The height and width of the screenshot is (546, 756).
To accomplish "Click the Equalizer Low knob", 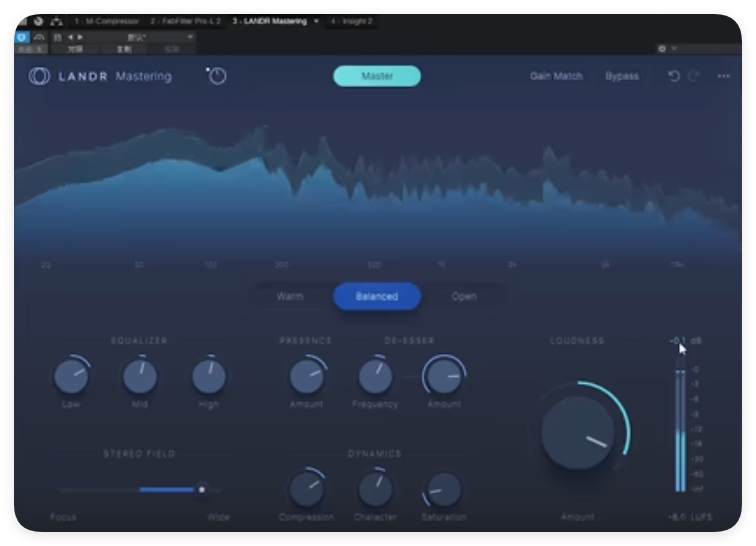I will click(x=72, y=376).
